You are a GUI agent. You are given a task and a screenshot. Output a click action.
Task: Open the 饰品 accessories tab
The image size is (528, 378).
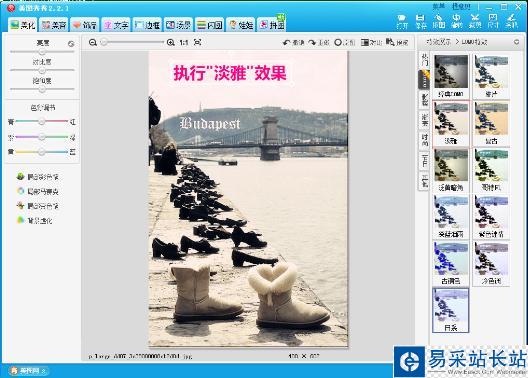(85, 25)
